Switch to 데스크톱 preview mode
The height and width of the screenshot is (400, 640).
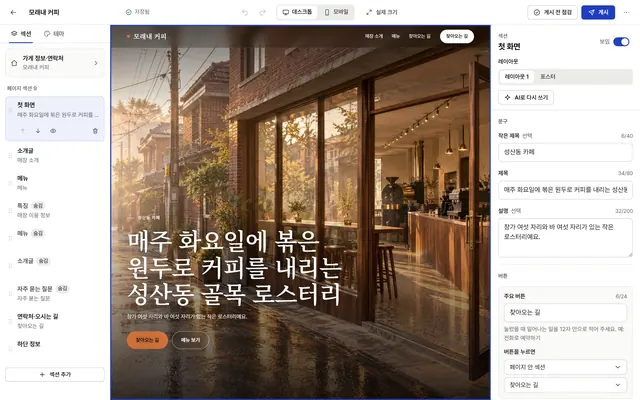click(298, 12)
